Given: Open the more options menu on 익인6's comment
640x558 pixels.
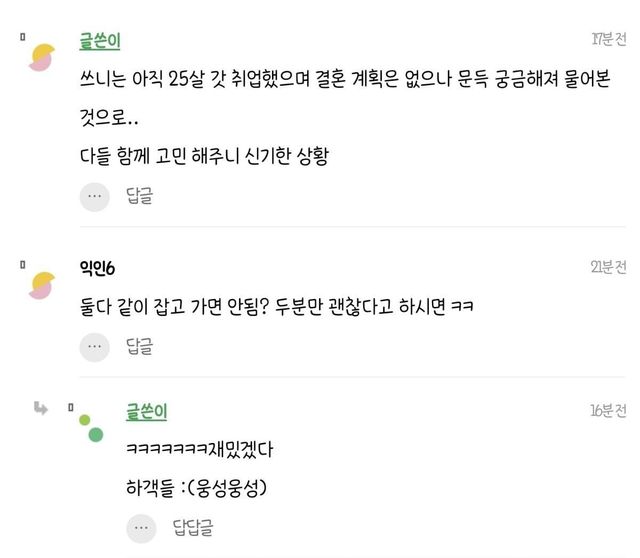Looking at the screenshot, I should point(95,347).
